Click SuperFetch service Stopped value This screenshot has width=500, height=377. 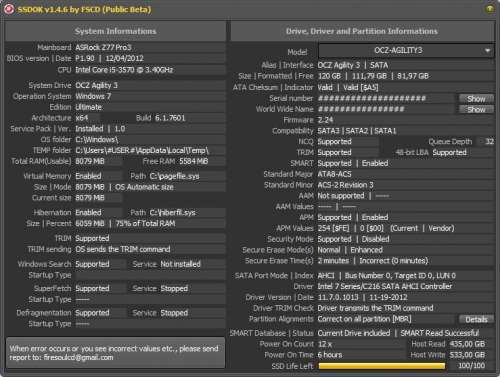pyautogui.click(x=174, y=289)
